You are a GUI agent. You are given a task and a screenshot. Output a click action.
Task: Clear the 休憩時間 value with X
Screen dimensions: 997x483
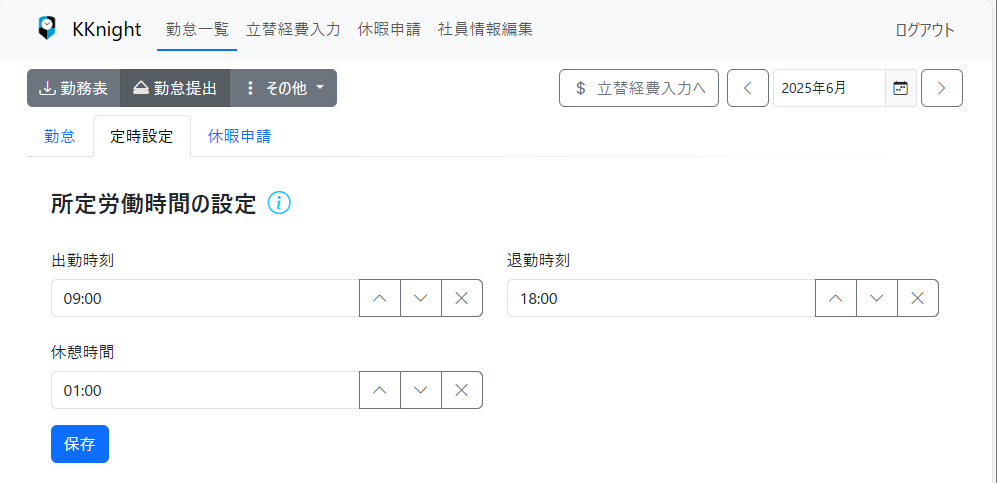pyautogui.click(x=462, y=390)
